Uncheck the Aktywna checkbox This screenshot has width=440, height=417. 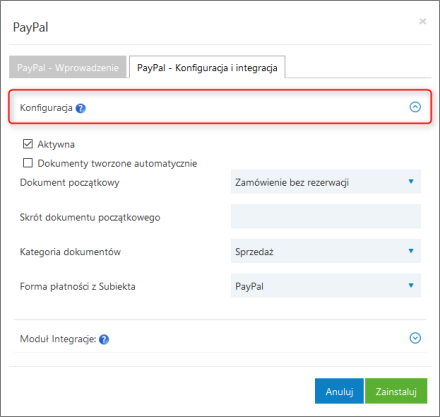click(28, 144)
